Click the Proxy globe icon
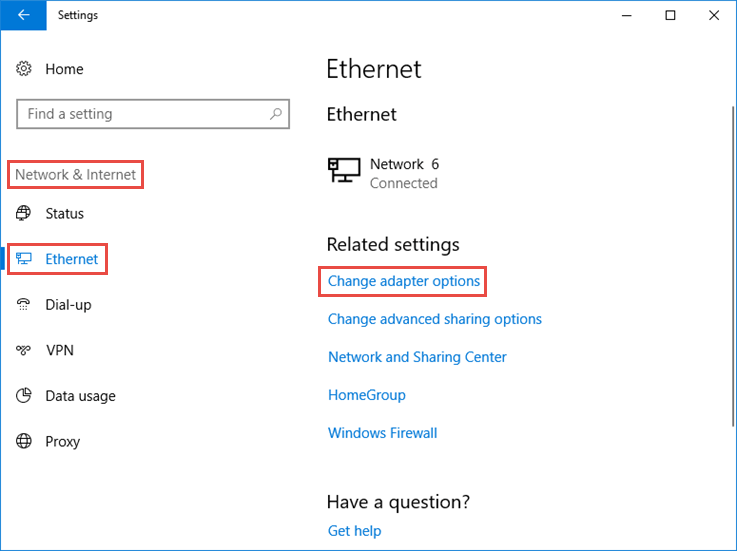This screenshot has width=737, height=551. (25, 441)
